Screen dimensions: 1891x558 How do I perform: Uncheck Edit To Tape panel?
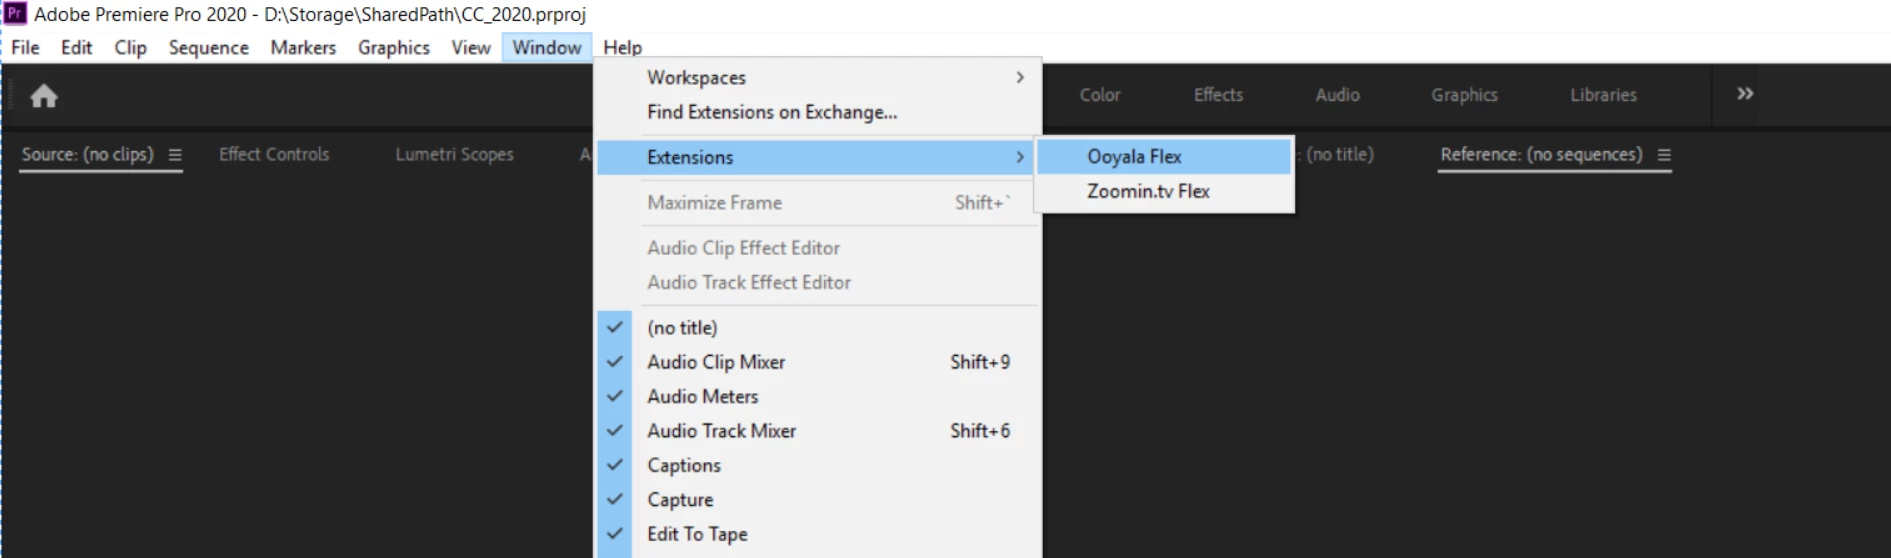point(615,534)
